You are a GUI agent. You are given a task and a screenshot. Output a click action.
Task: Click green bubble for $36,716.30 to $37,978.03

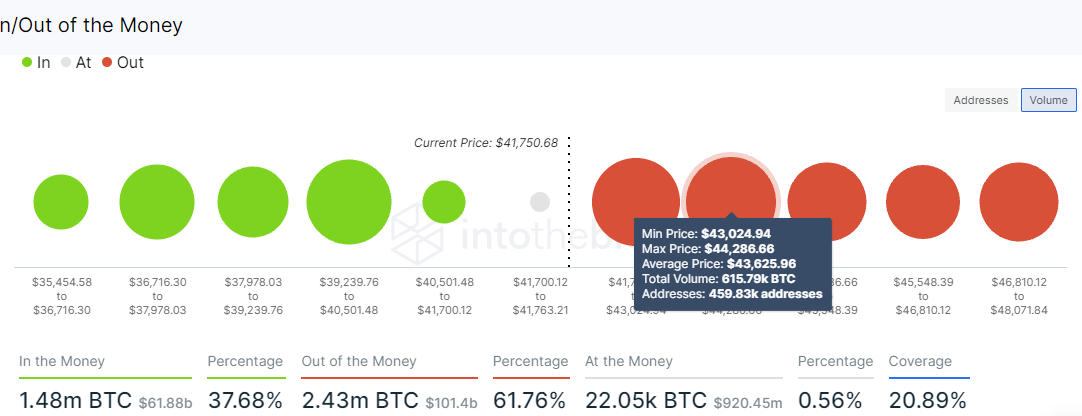point(157,202)
